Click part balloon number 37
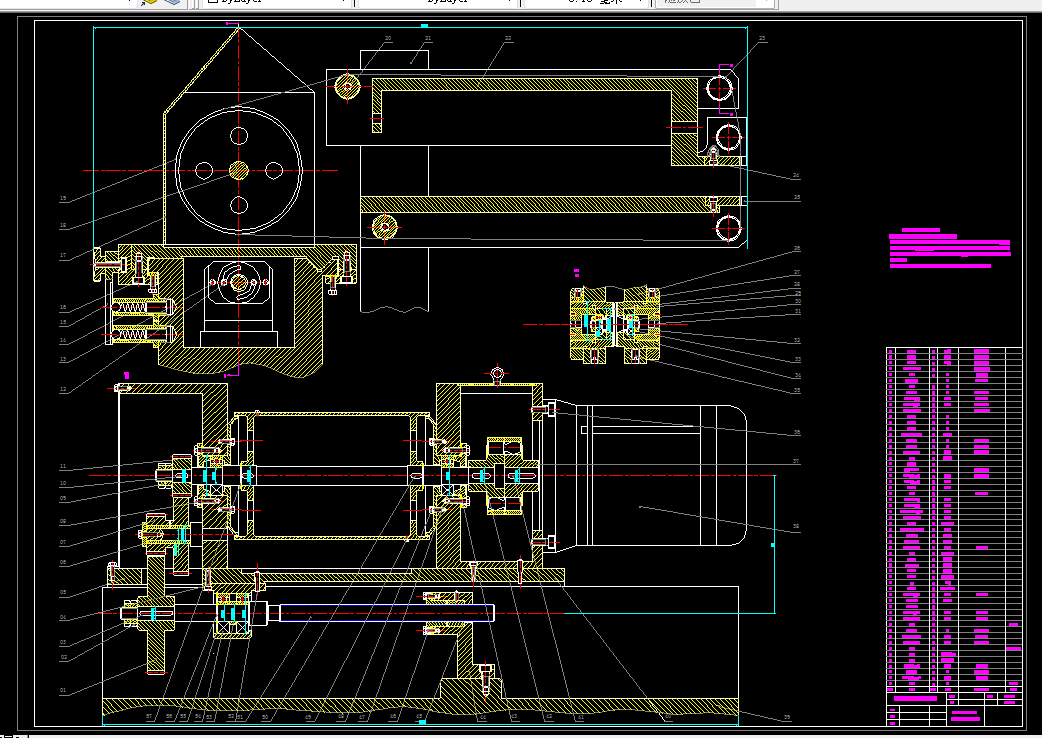The image size is (1042, 738). point(796,461)
